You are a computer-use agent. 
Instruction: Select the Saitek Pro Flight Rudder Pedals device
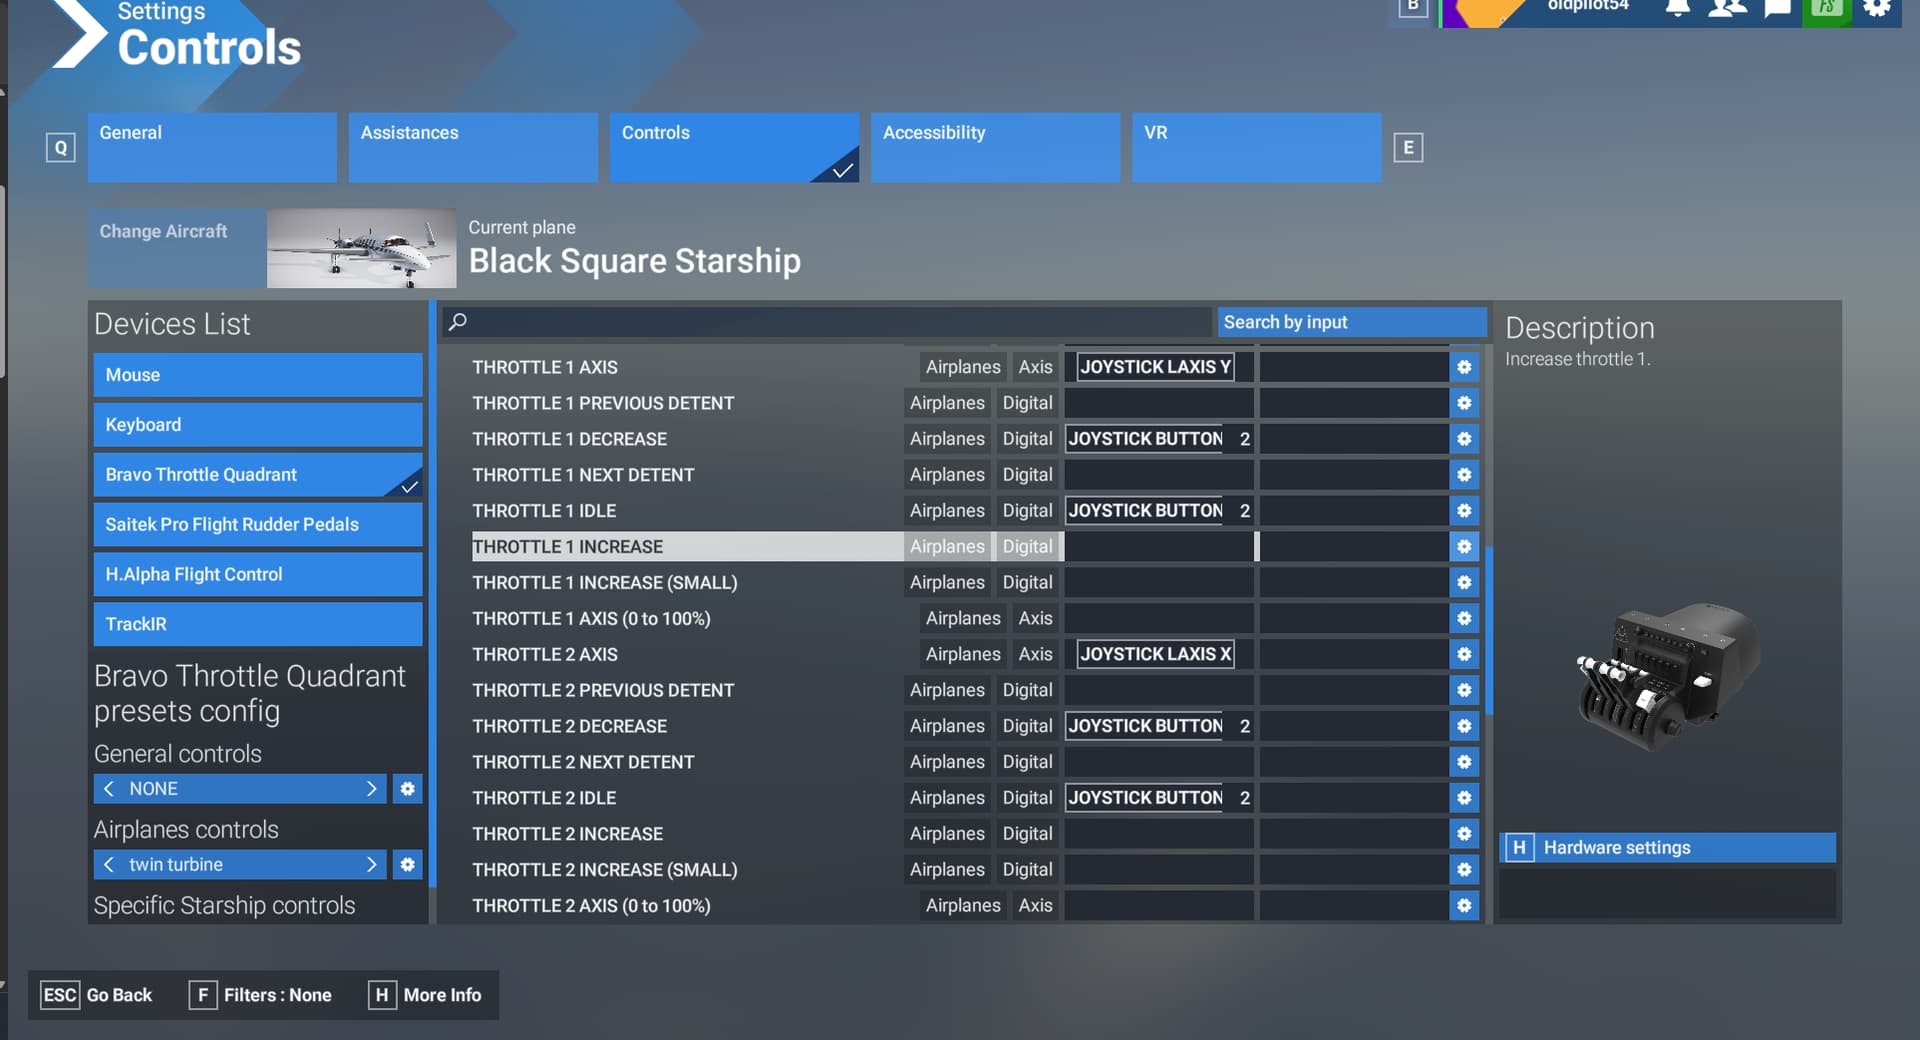tap(257, 524)
